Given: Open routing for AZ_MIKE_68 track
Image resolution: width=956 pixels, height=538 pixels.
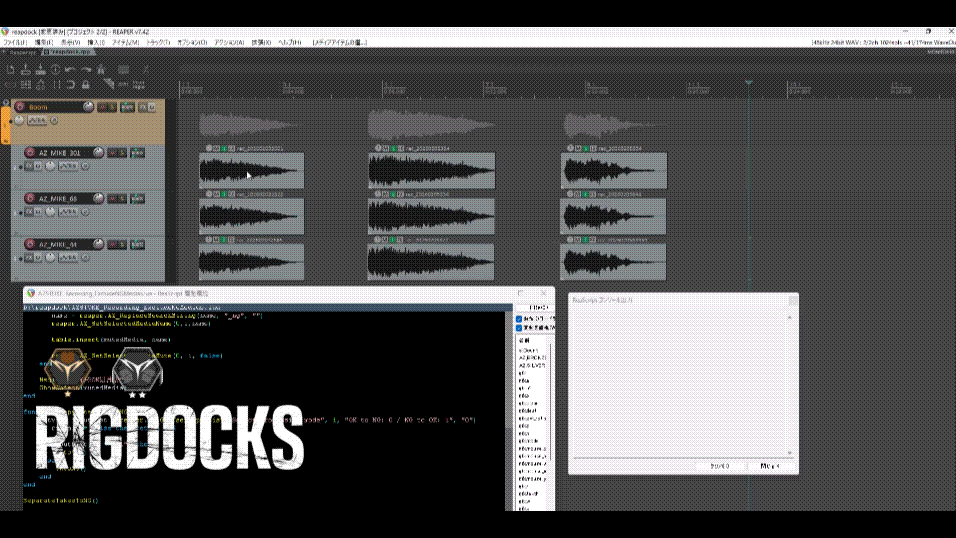Looking at the screenshot, I should point(138,198).
